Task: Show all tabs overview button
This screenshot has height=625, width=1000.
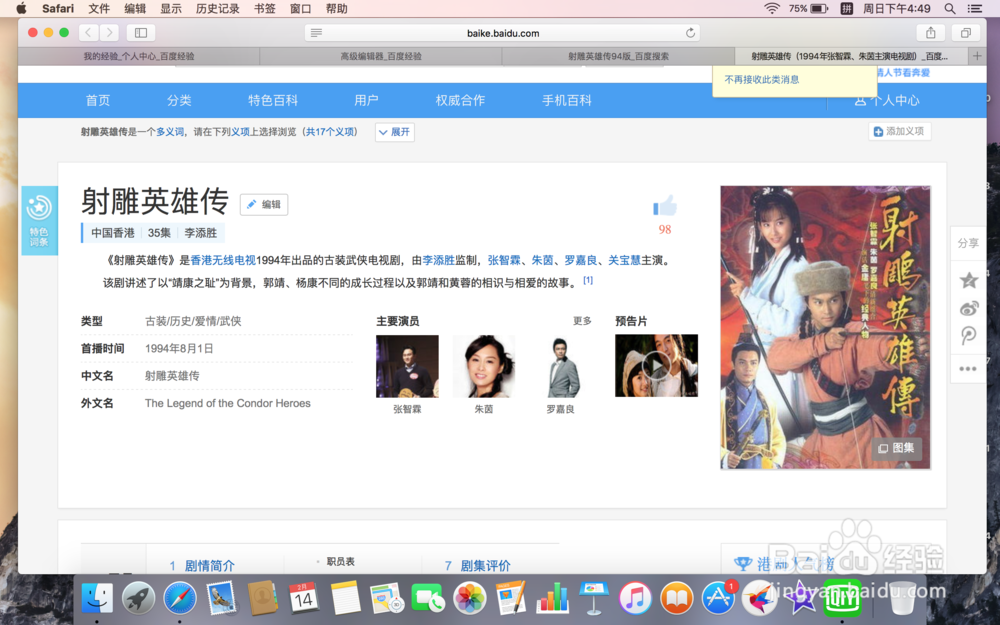Action: point(966,33)
